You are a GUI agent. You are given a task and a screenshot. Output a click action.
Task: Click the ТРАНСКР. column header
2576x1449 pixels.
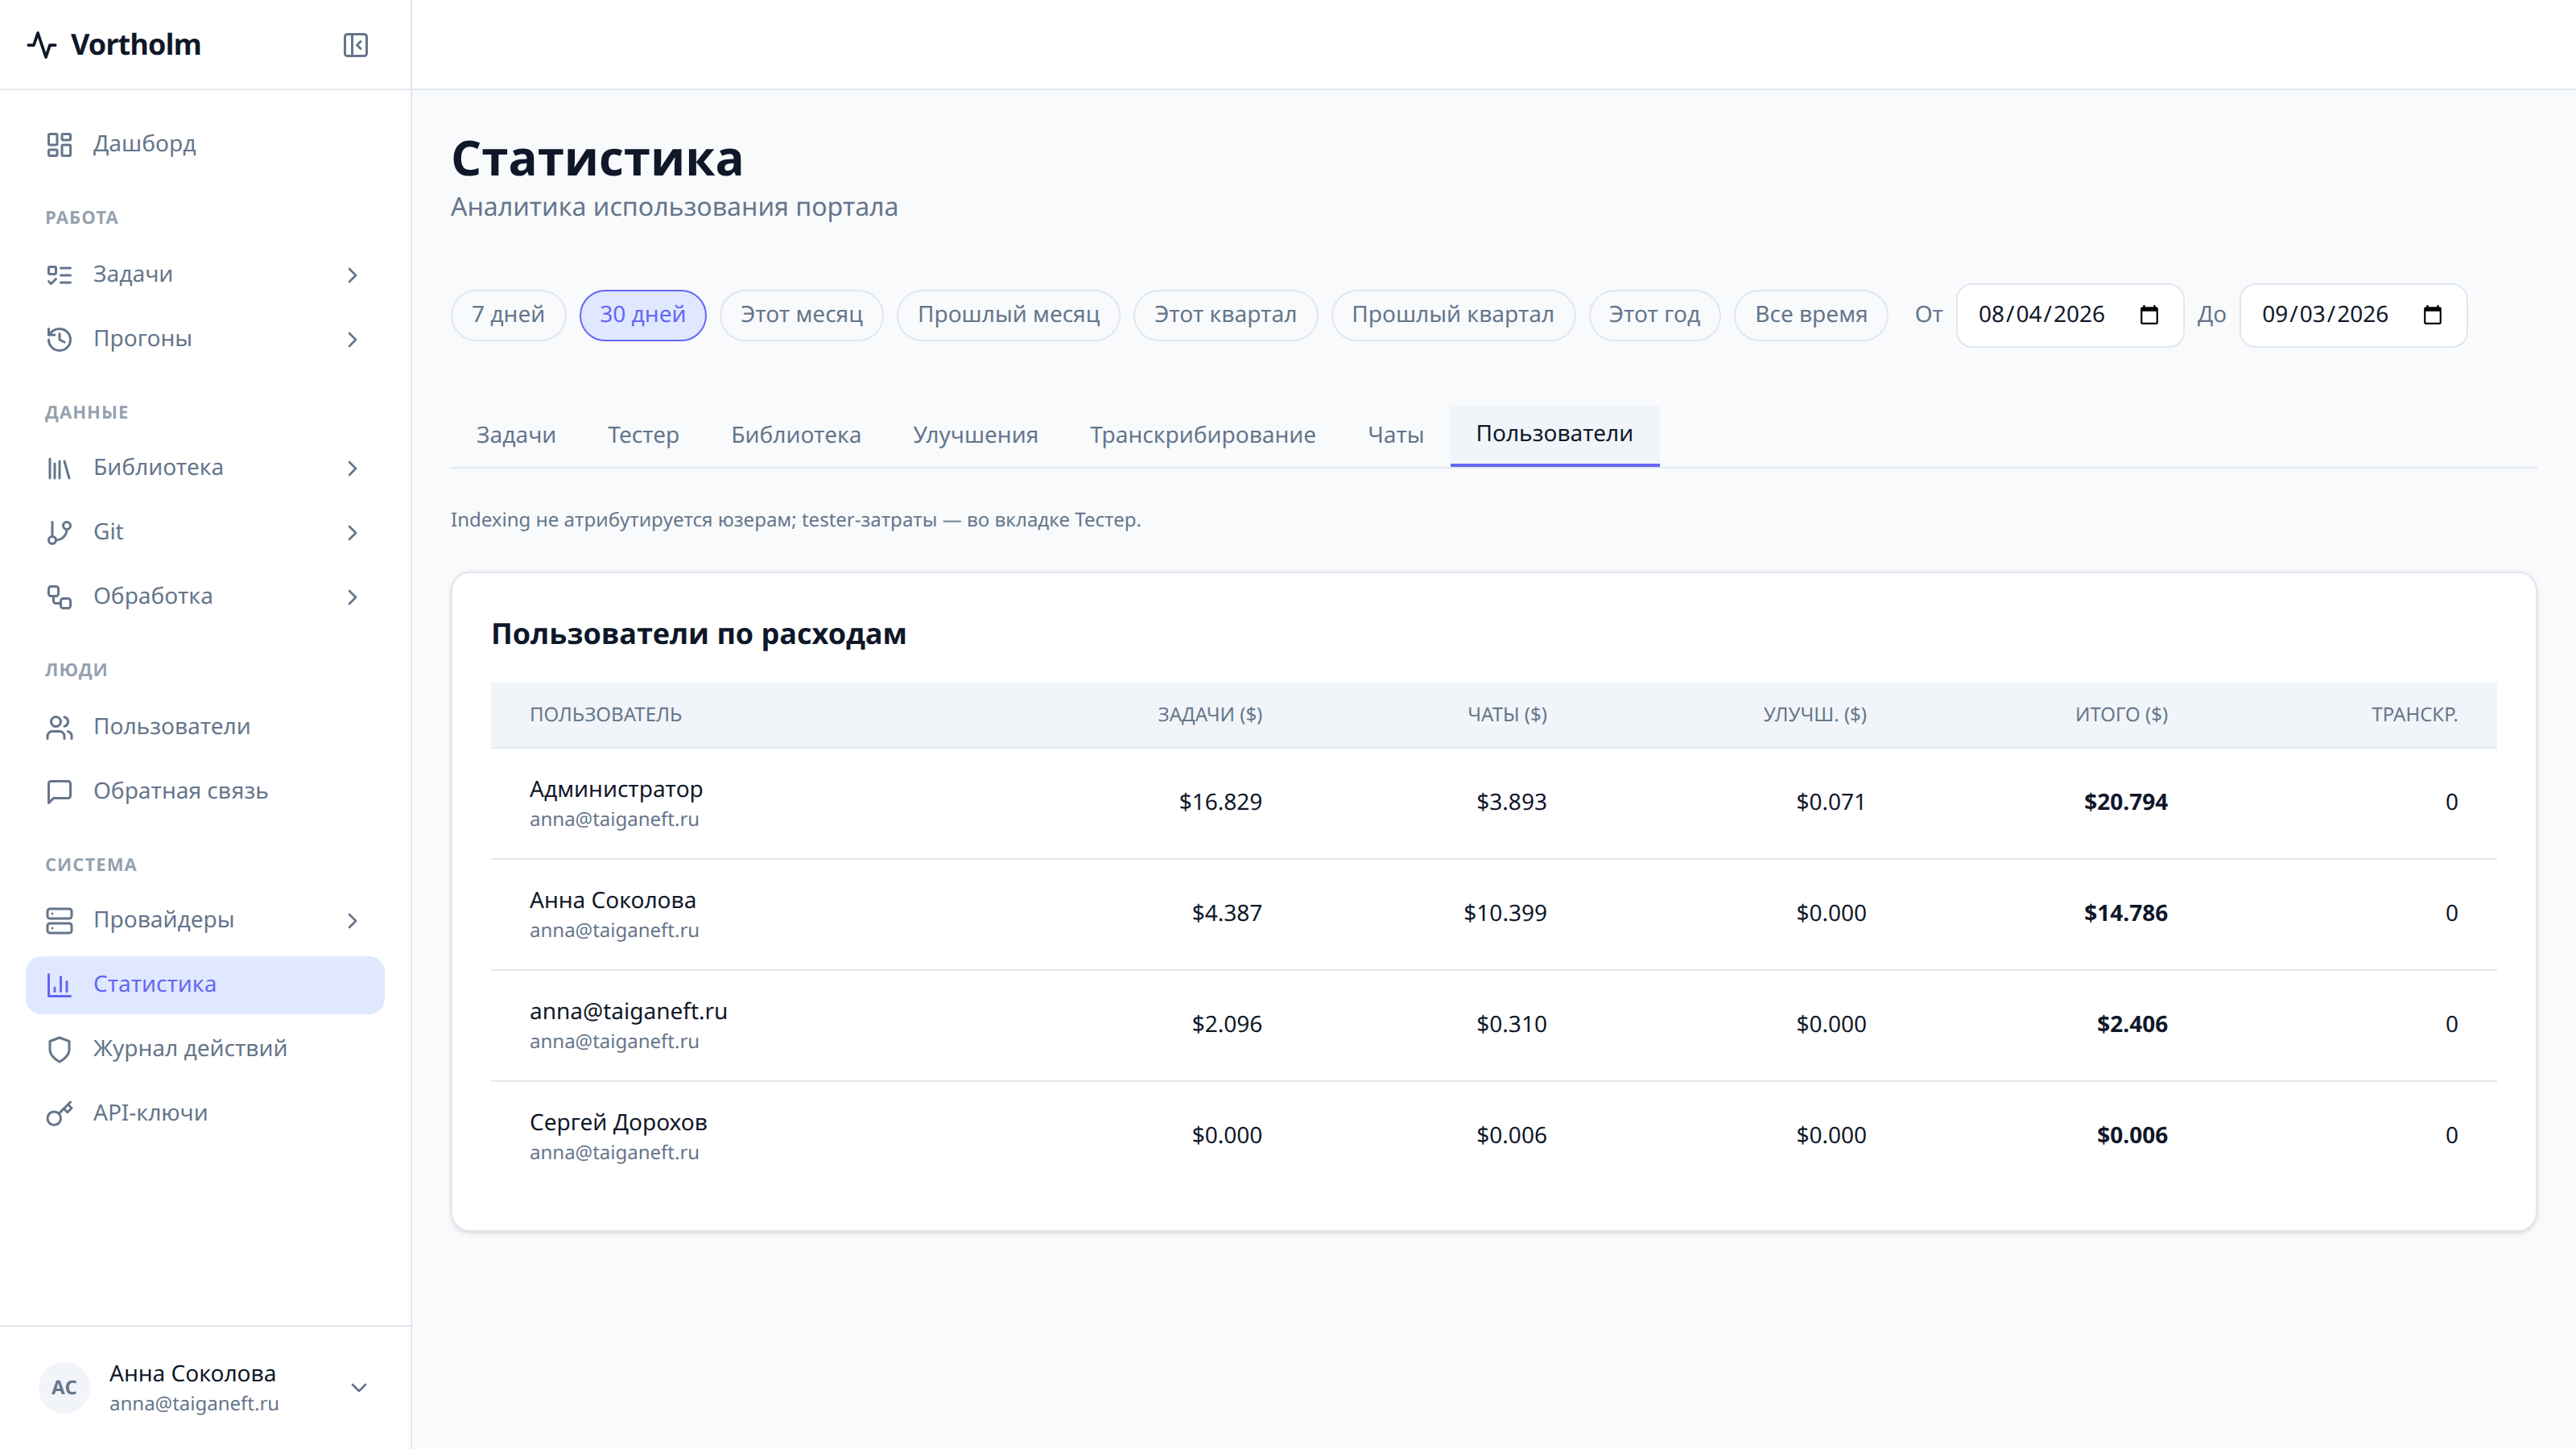2414,715
